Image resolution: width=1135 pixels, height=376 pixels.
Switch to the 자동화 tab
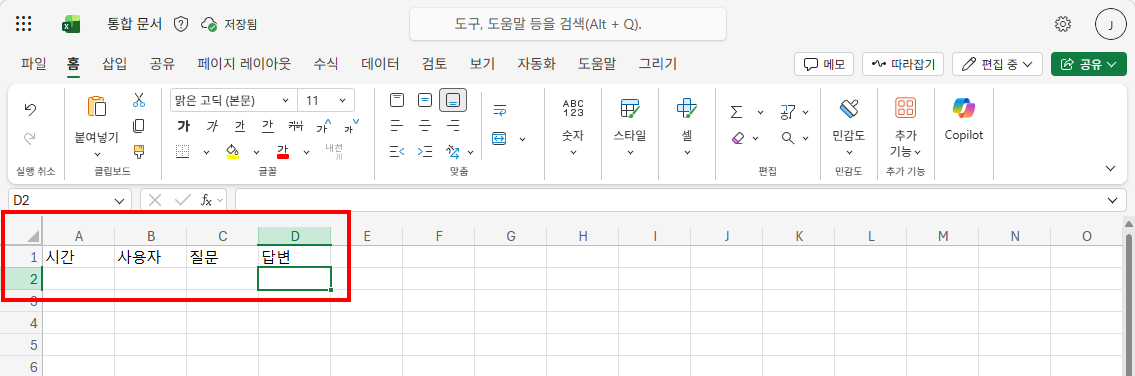[536, 64]
